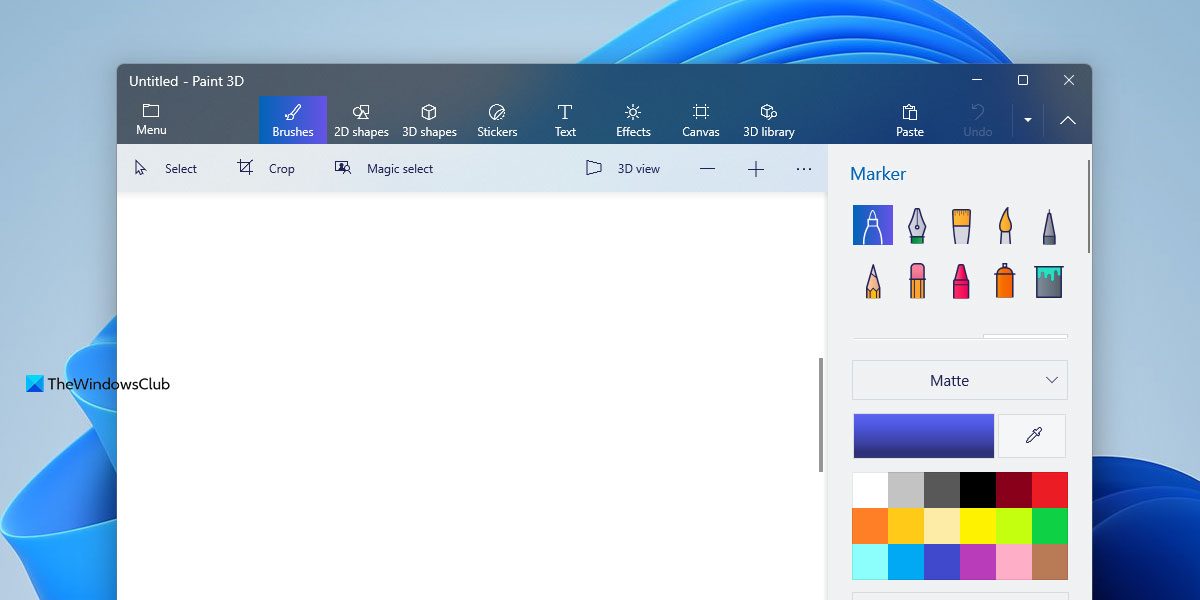This screenshot has width=1200, height=600.
Task: Activate the Crop tool
Action: point(266,168)
